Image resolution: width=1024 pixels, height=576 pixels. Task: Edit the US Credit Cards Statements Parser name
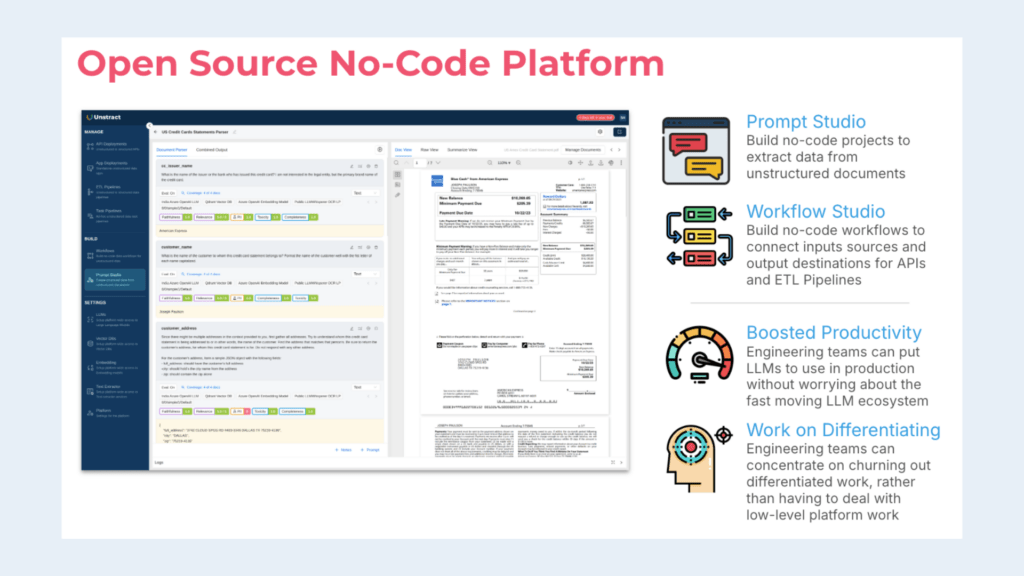coord(235,132)
